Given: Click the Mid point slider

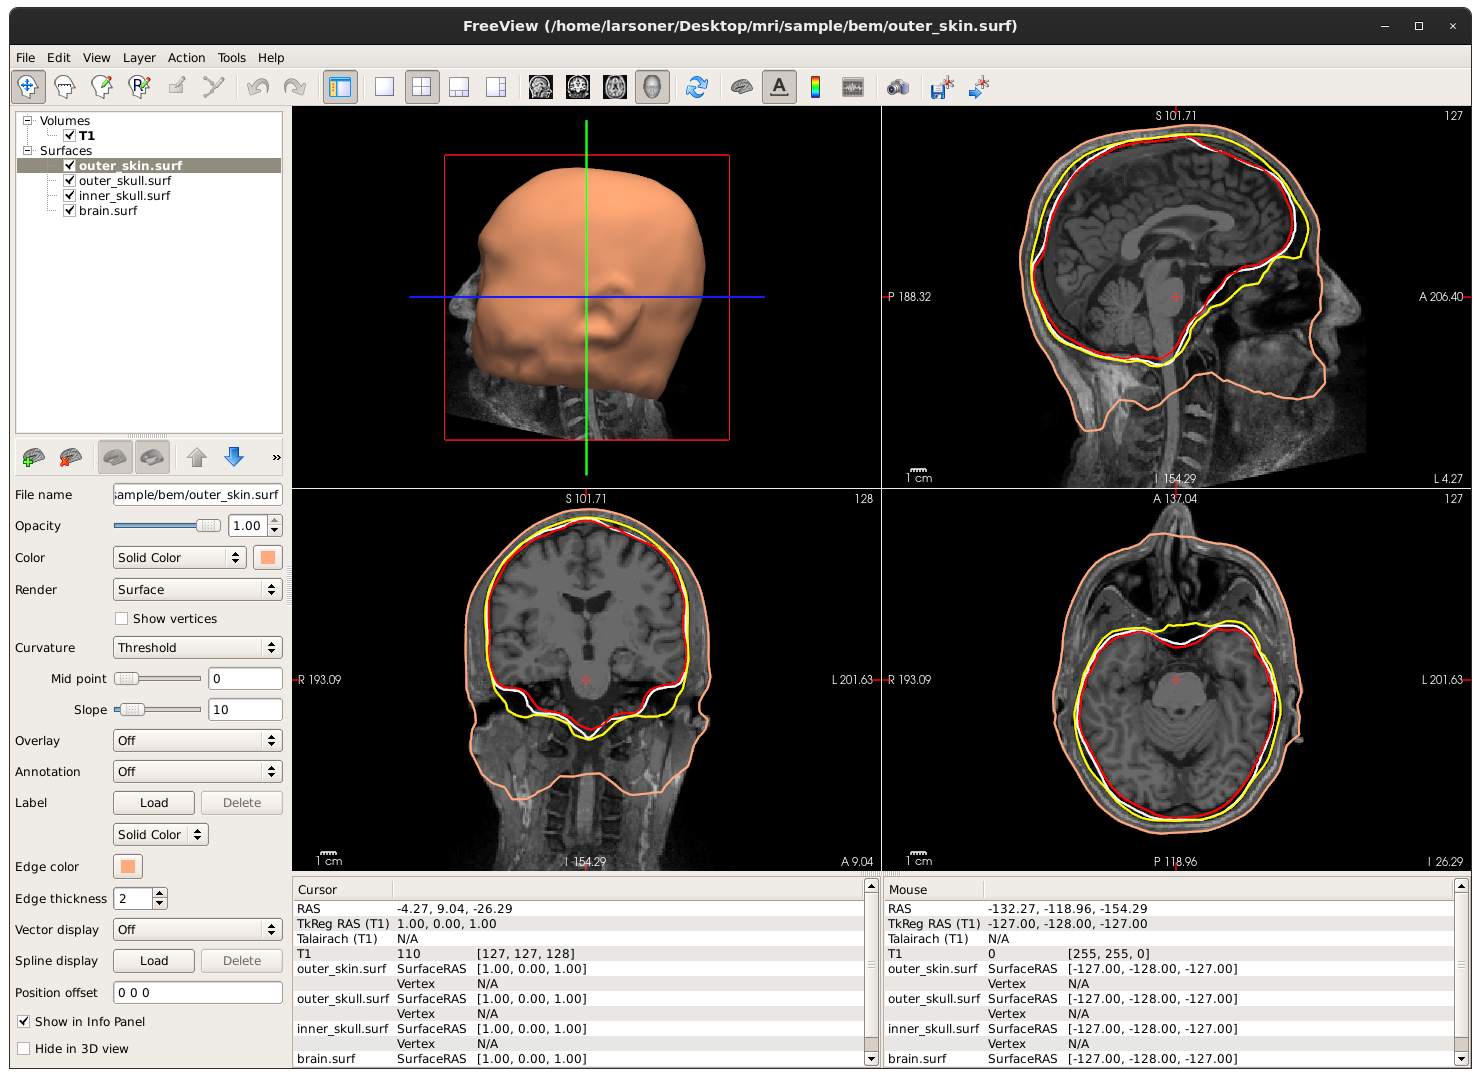Looking at the screenshot, I should click(x=157, y=679).
